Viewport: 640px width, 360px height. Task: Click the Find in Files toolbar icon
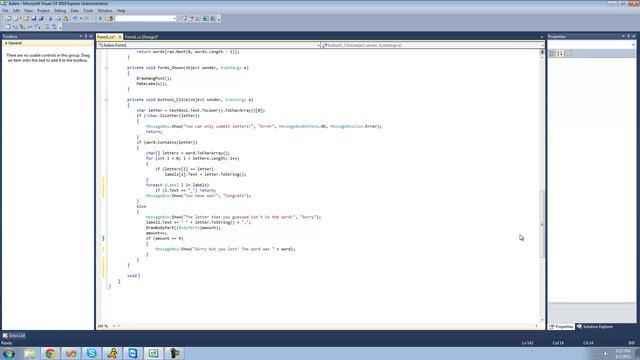pos(110,18)
